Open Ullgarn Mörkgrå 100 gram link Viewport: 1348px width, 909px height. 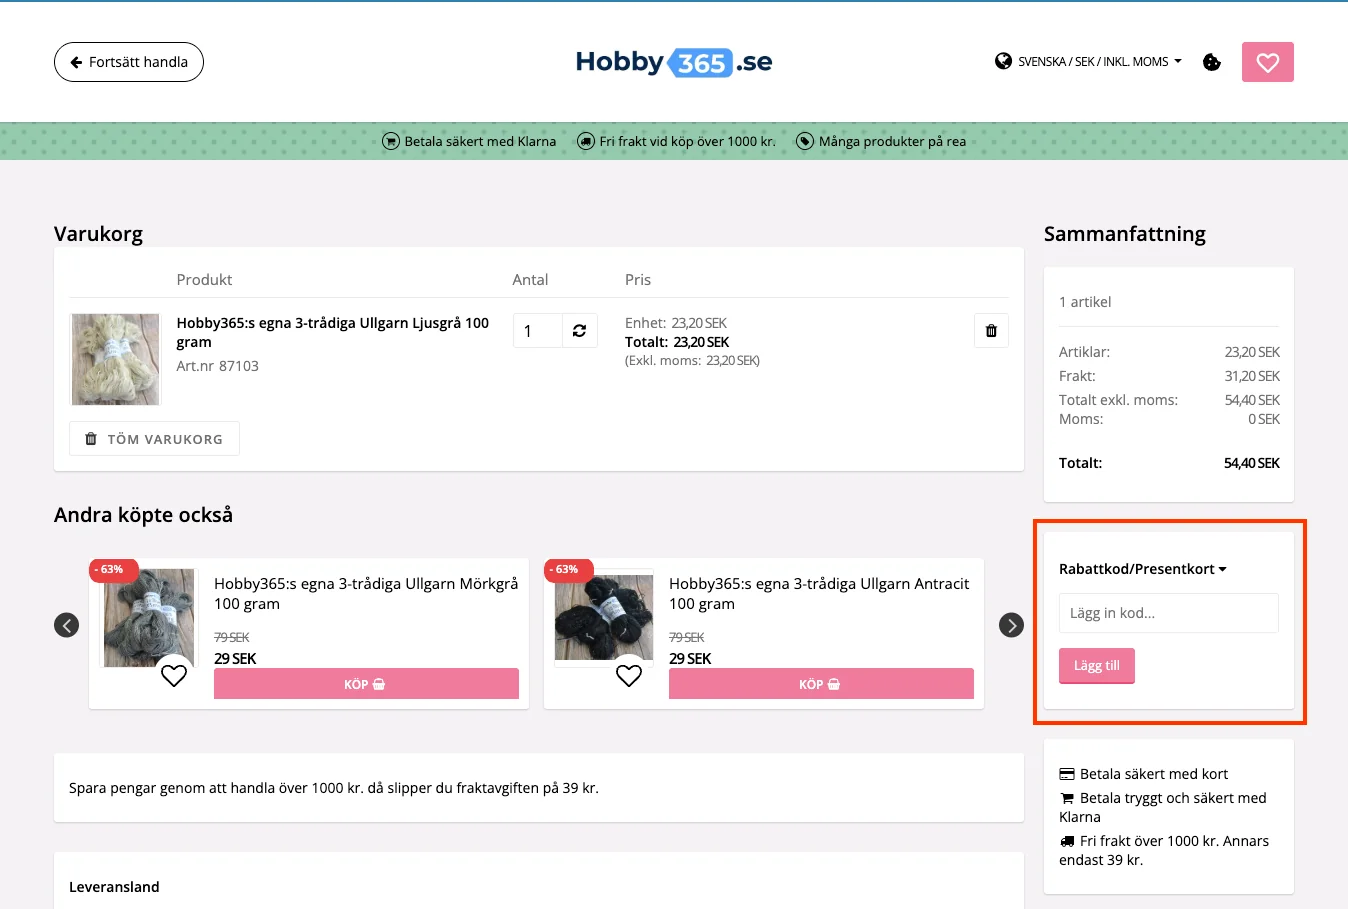pos(366,594)
